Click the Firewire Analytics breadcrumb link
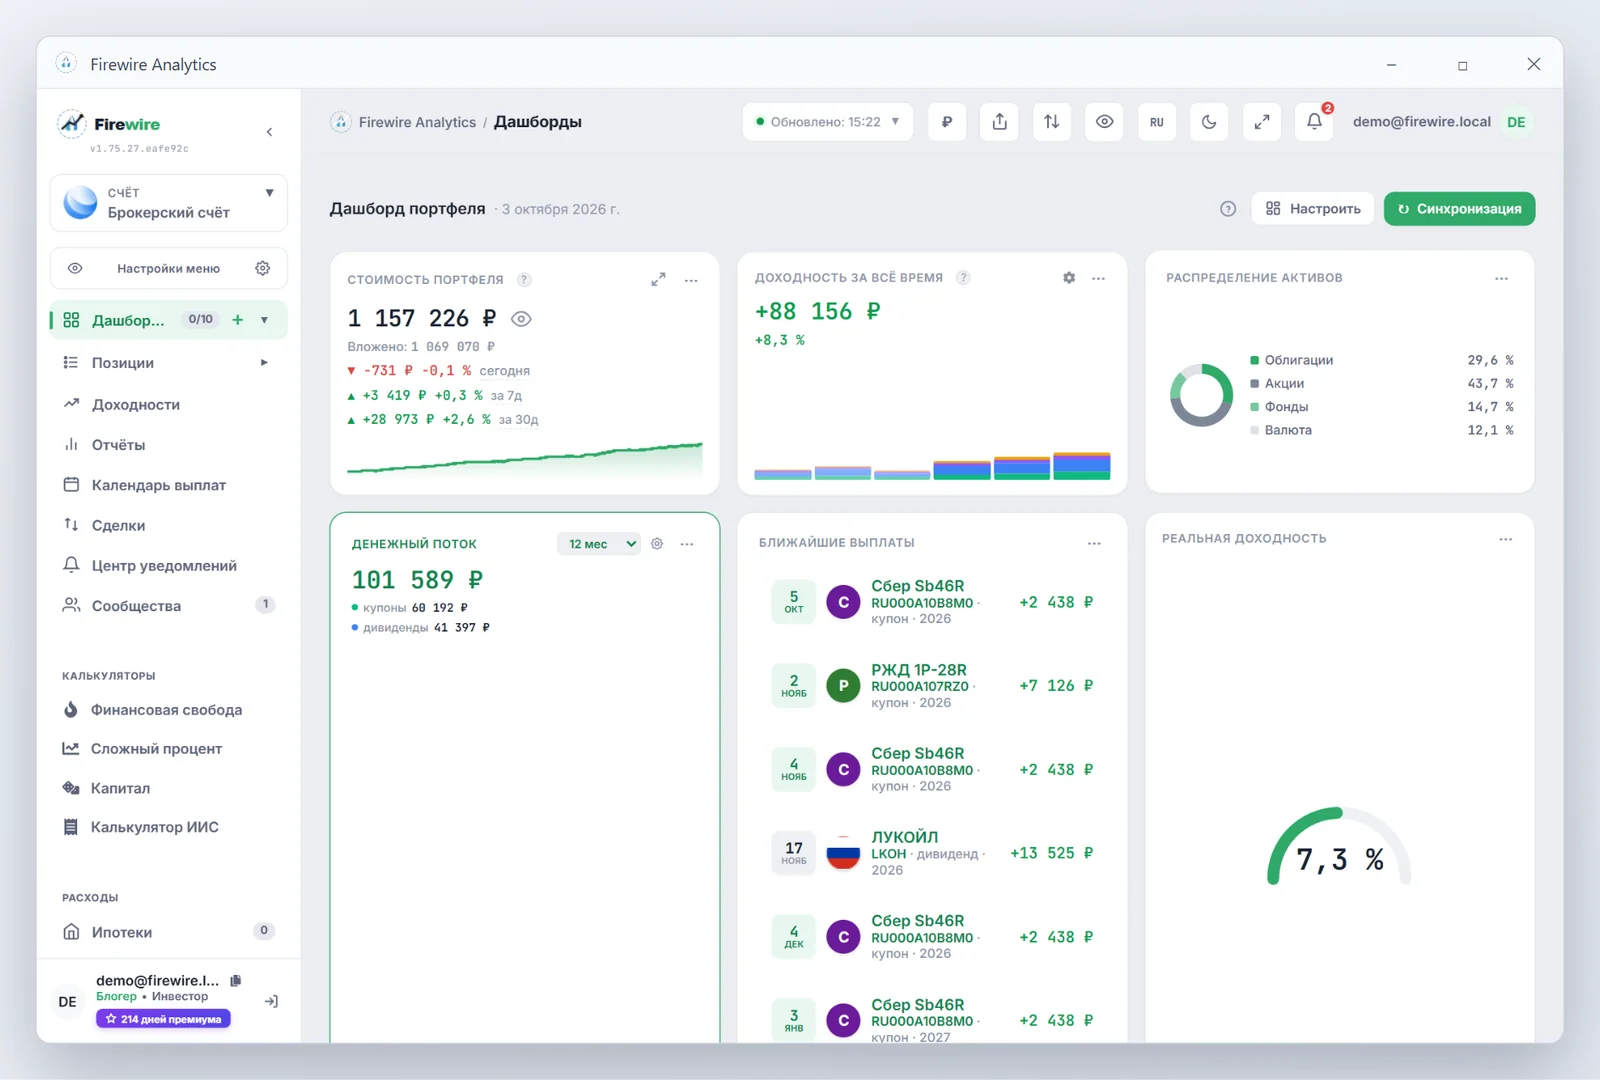This screenshot has height=1080, width=1600. tap(417, 122)
